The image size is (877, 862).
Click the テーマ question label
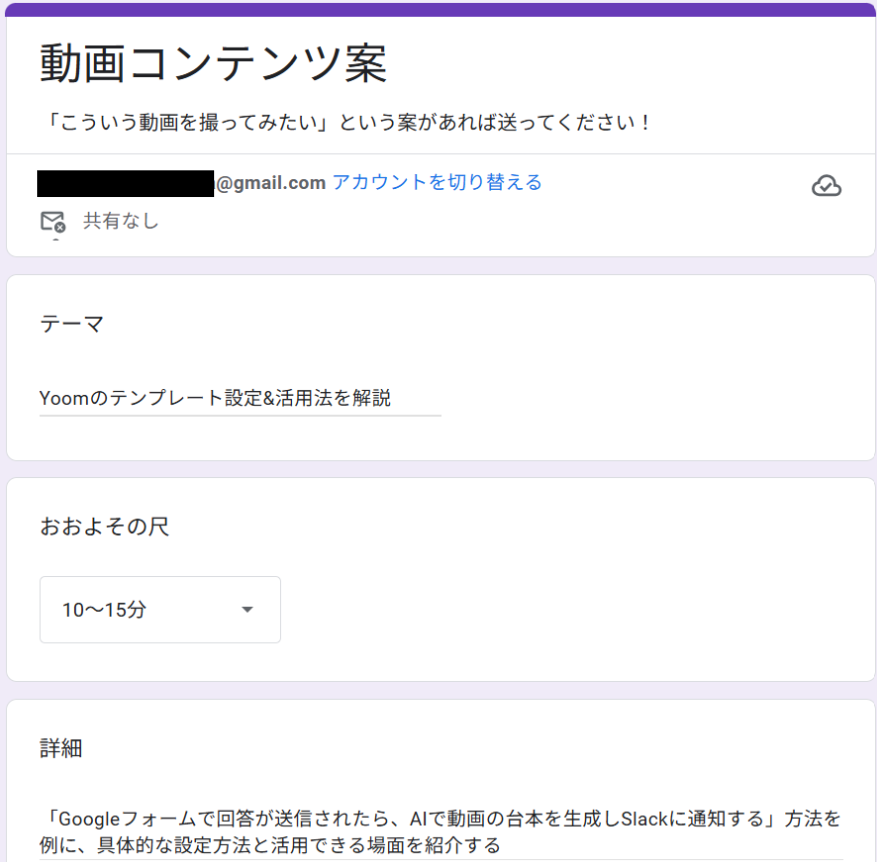point(69,324)
